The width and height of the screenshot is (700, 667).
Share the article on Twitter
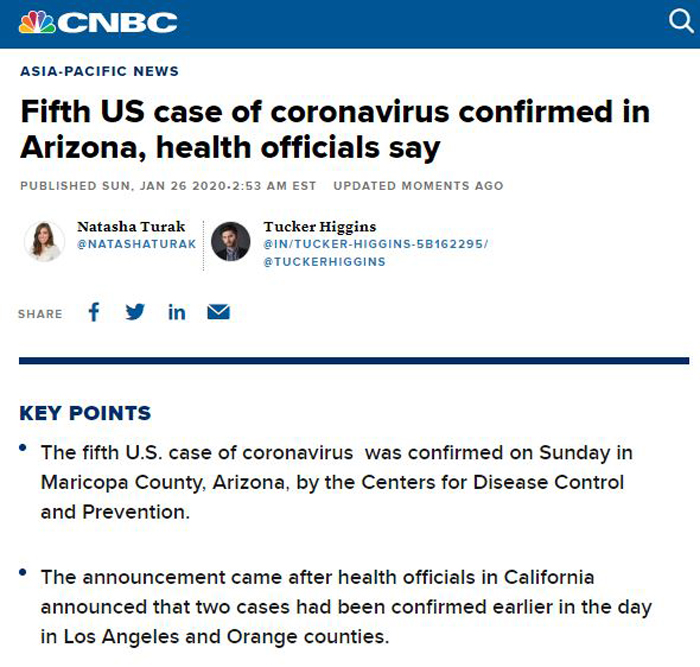tap(135, 312)
